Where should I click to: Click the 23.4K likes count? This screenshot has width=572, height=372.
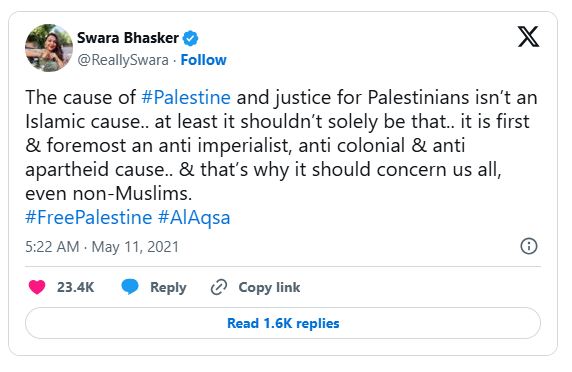click(x=76, y=287)
